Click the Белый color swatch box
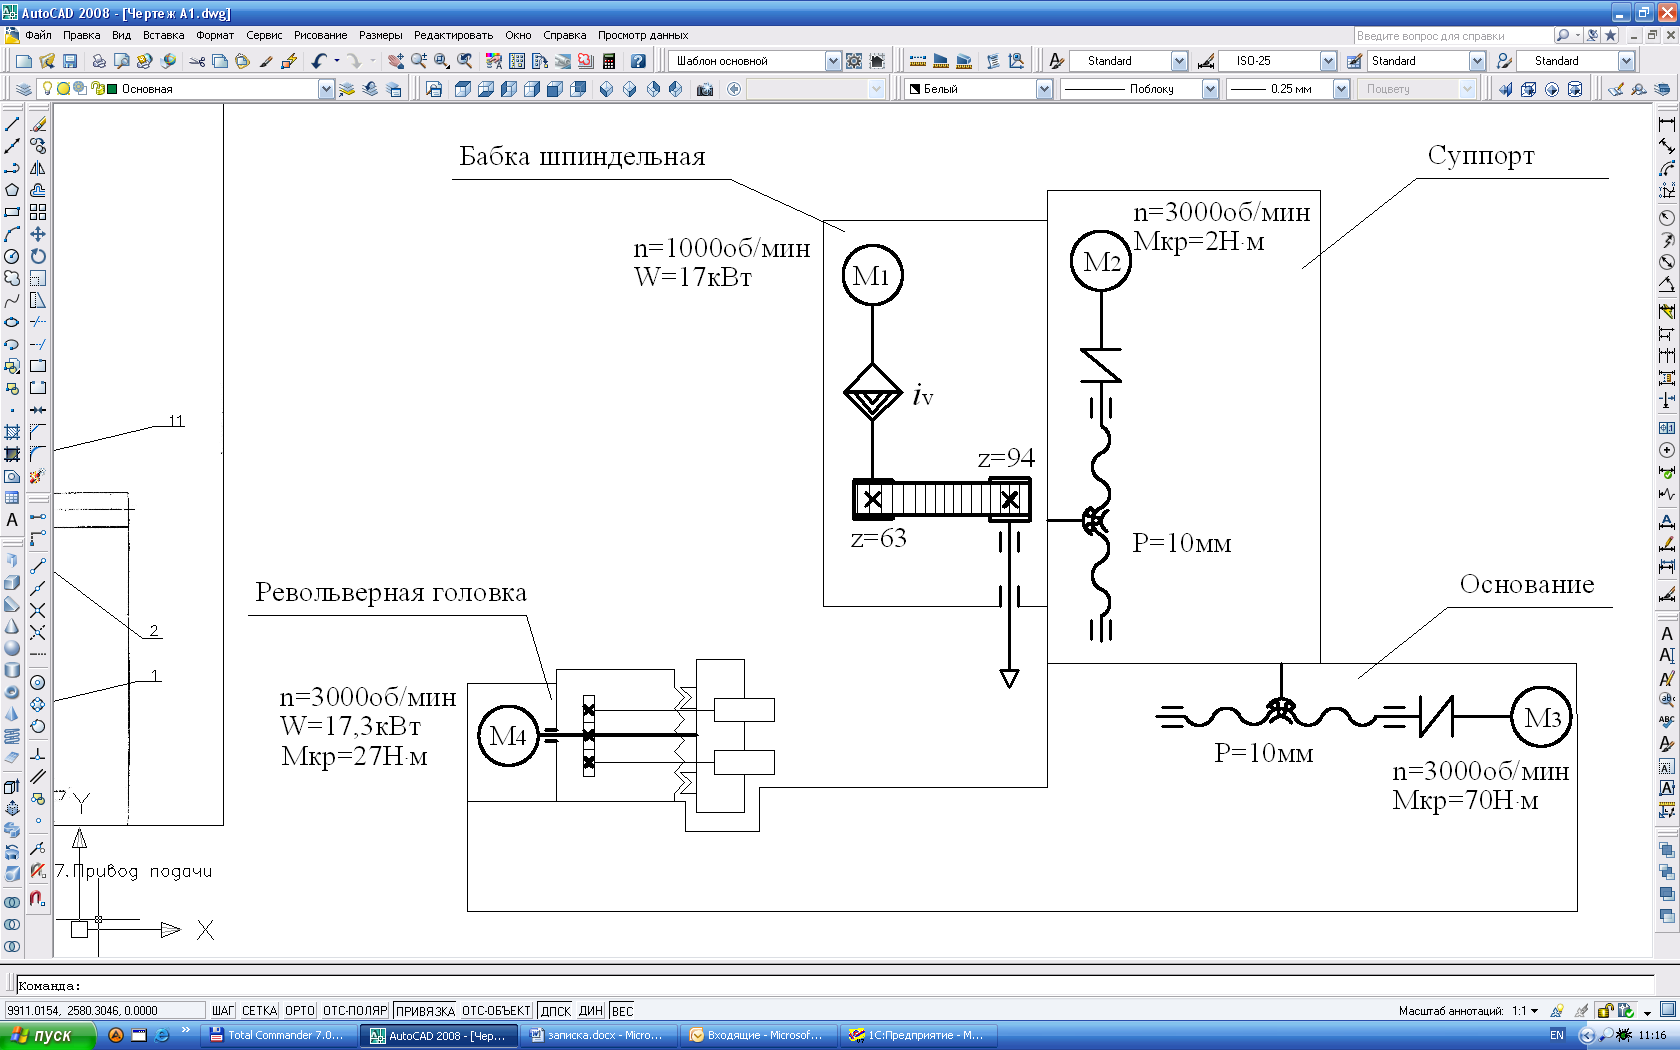This screenshot has width=1680, height=1050. click(914, 89)
